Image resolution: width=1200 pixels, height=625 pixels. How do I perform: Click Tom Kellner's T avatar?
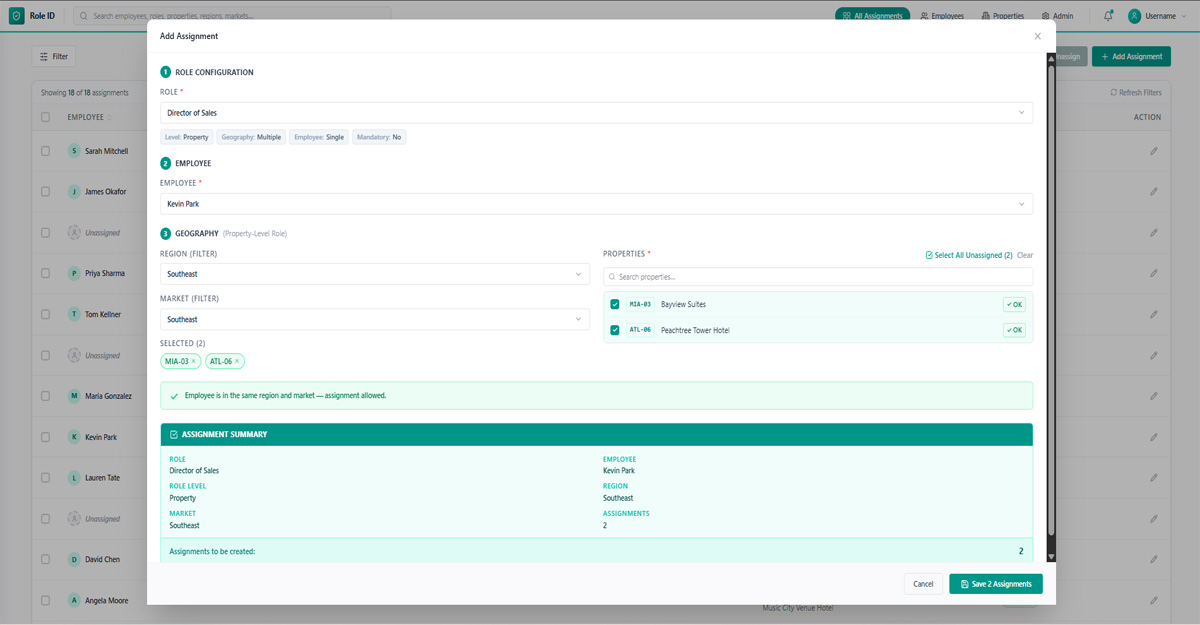pyautogui.click(x=74, y=314)
